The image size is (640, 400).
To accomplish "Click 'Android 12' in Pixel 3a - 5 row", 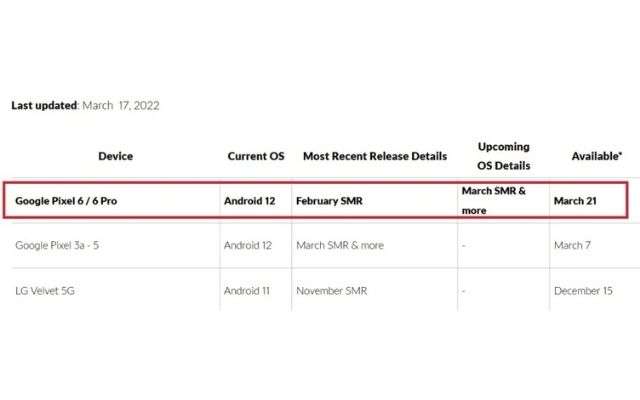I will pos(248,245).
